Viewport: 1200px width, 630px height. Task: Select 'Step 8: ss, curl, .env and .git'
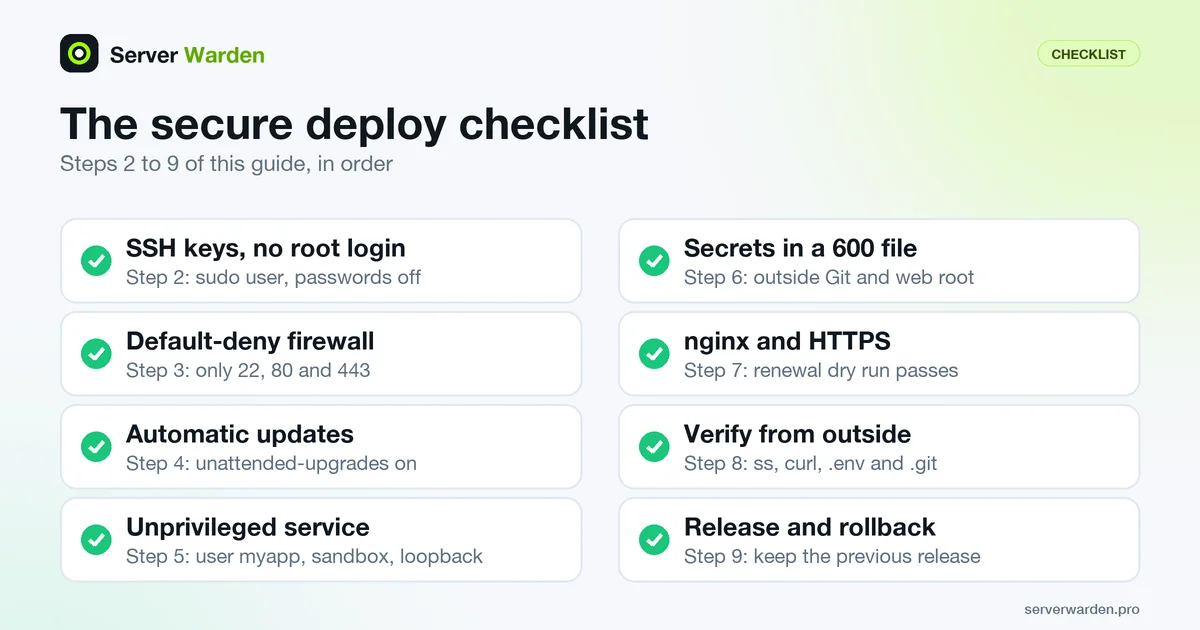pyautogui.click(x=811, y=463)
